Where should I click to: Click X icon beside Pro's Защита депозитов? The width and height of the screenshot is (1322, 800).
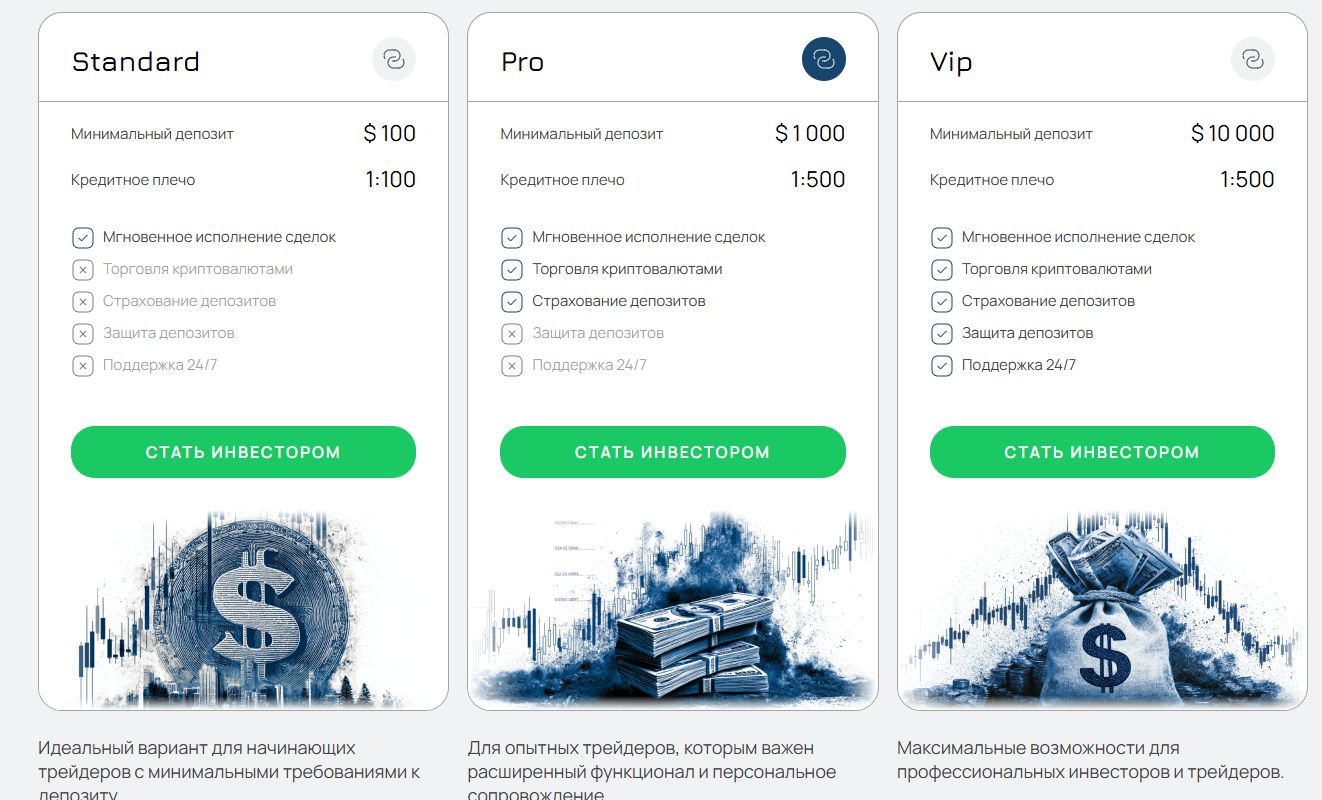(512, 334)
